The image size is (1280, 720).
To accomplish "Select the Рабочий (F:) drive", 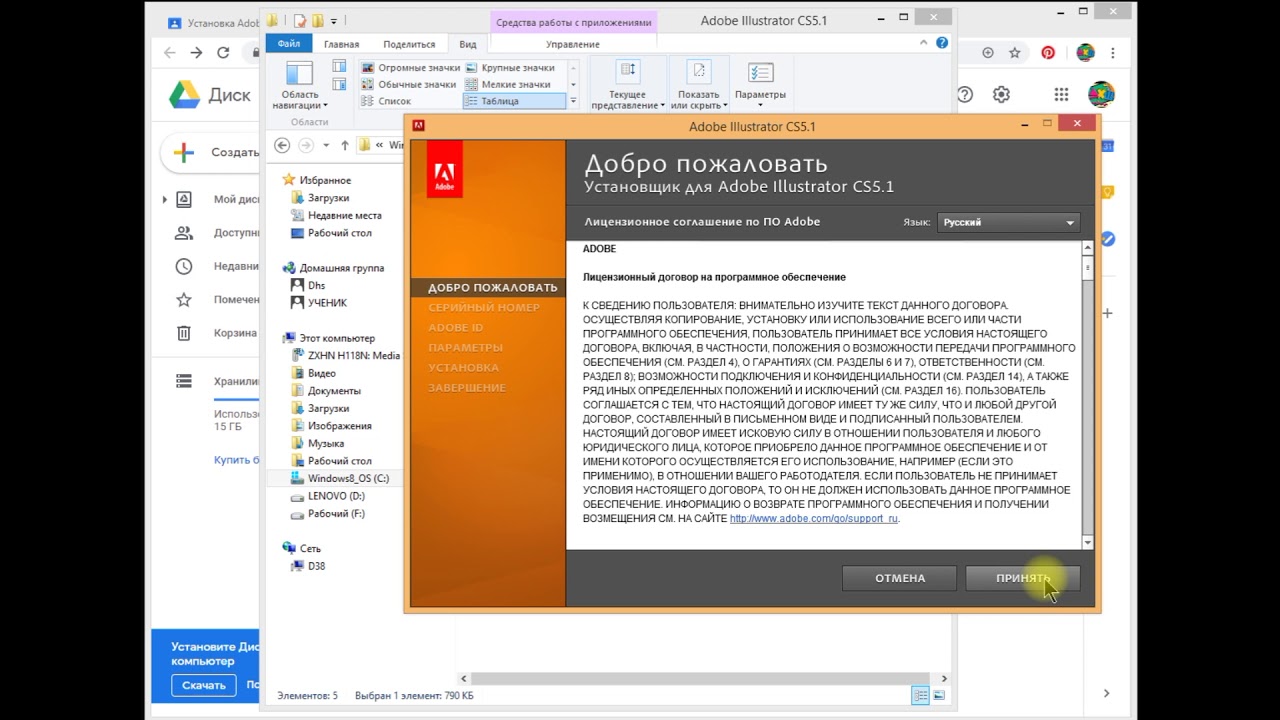I will (328, 514).
